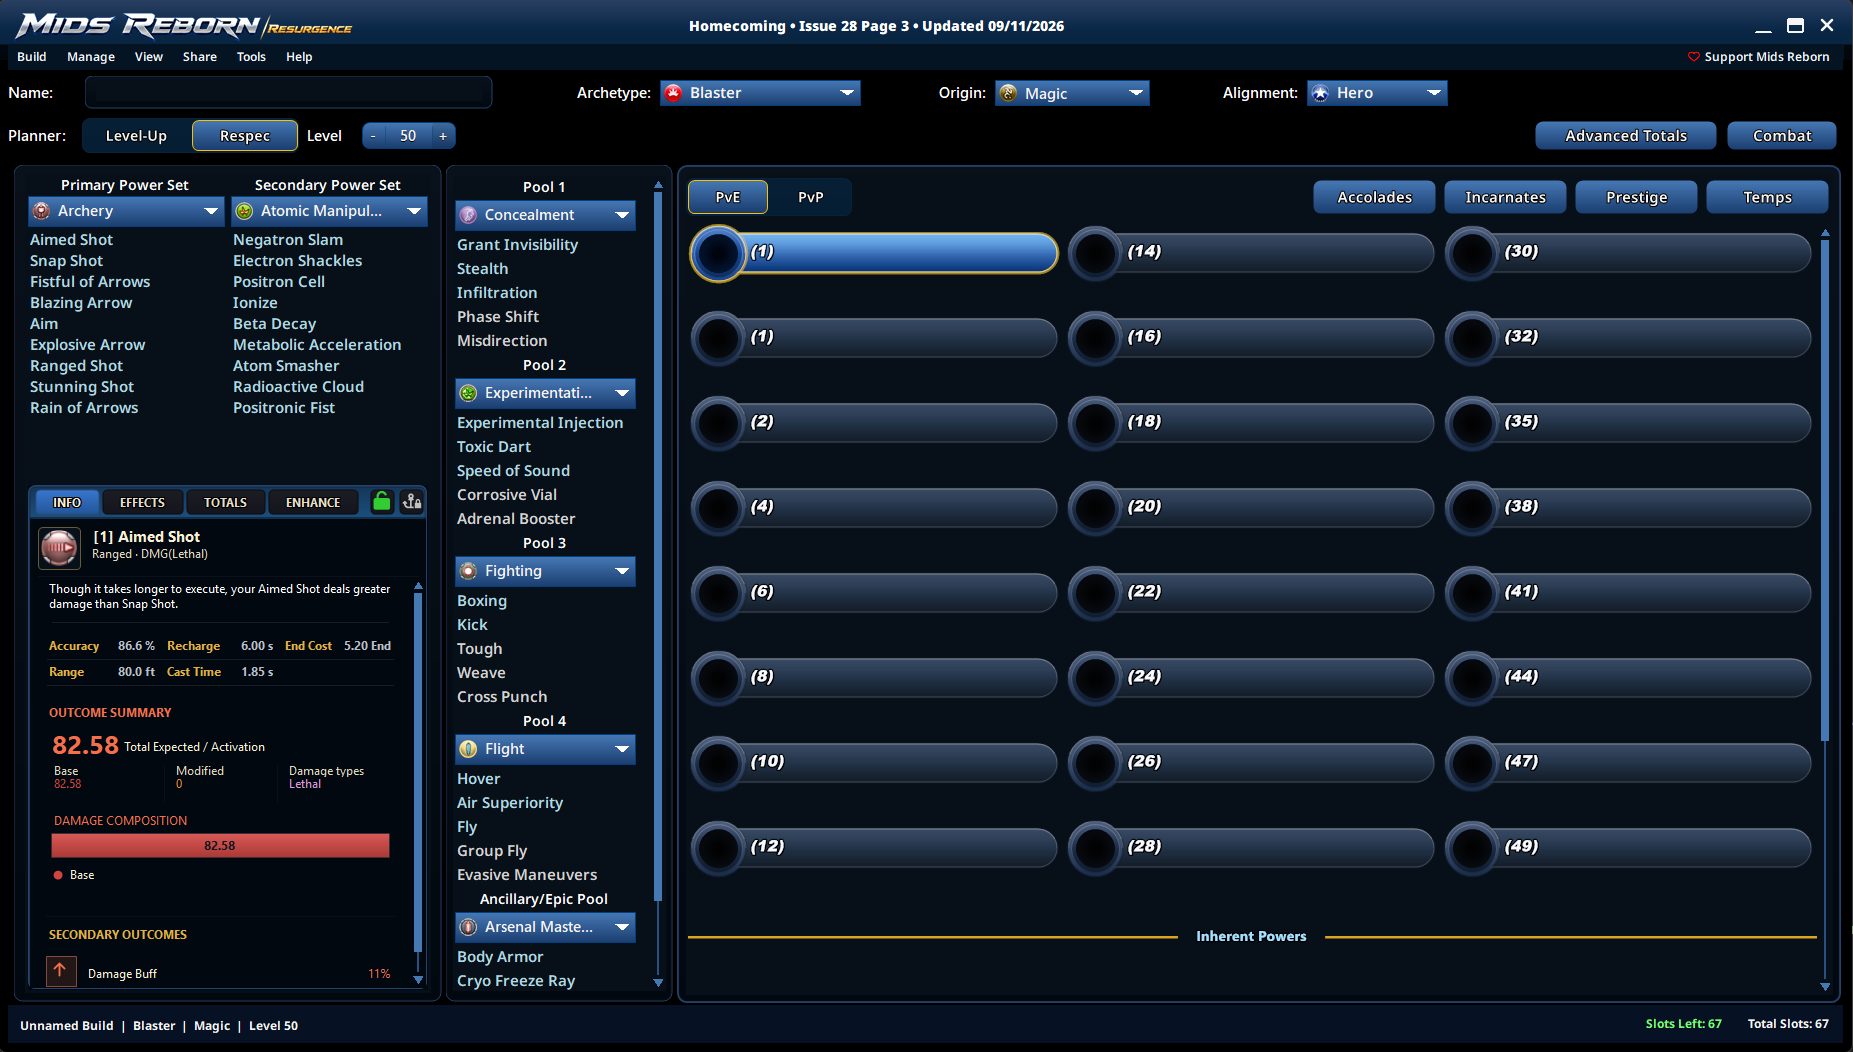The height and width of the screenshot is (1052, 1853).
Task: Click the round slot socket labeled (16)
Action: (1096, 338)
